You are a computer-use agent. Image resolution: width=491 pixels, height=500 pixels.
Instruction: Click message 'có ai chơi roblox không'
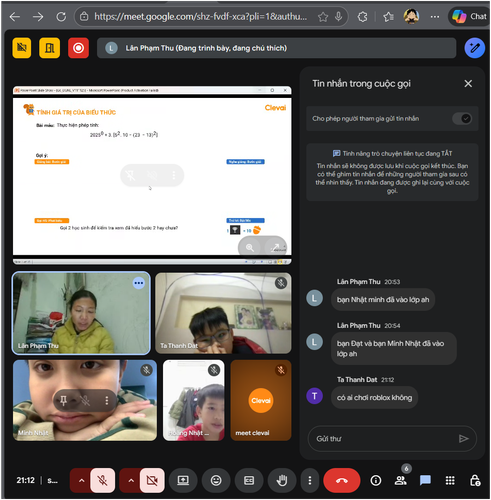click(374, 397)
